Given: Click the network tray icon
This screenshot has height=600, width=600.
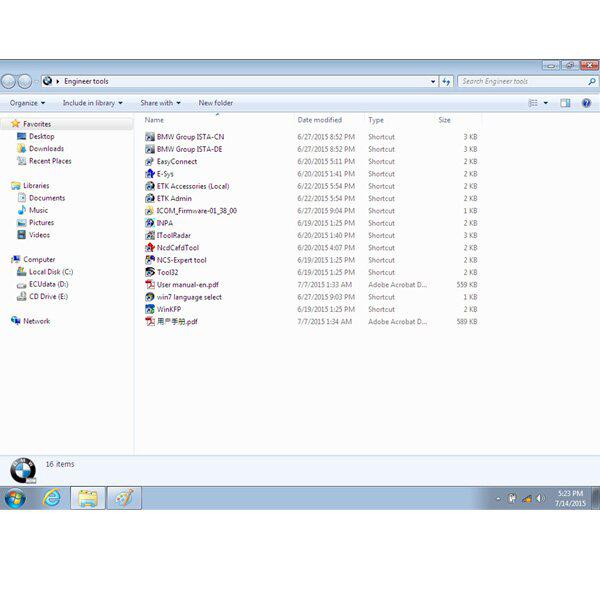Looking at the screenshot, I should coord(527,498).
